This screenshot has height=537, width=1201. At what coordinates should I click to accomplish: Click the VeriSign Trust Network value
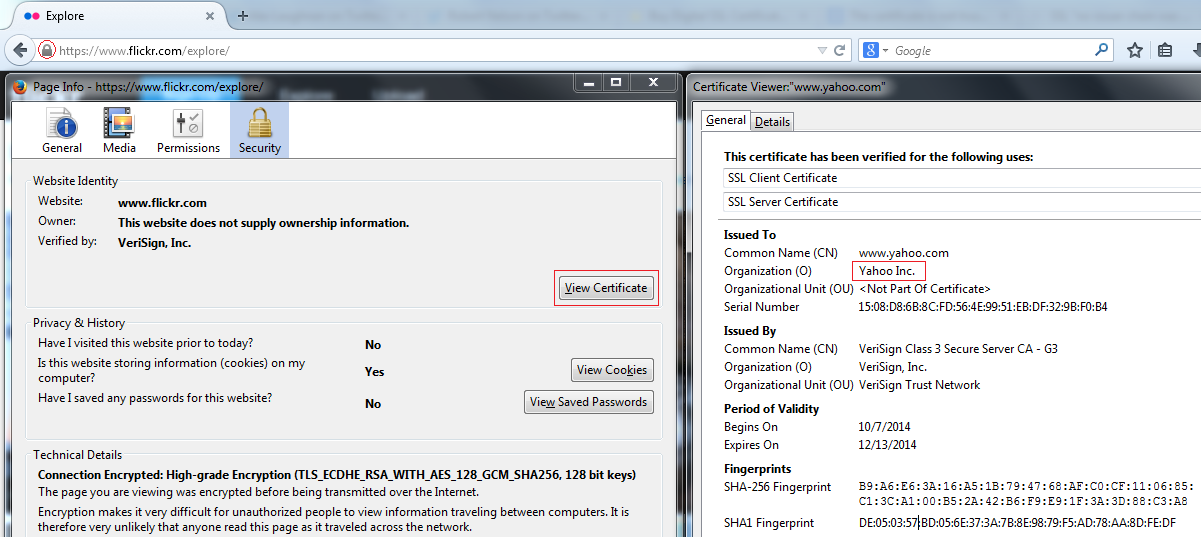tap(919, 385)
